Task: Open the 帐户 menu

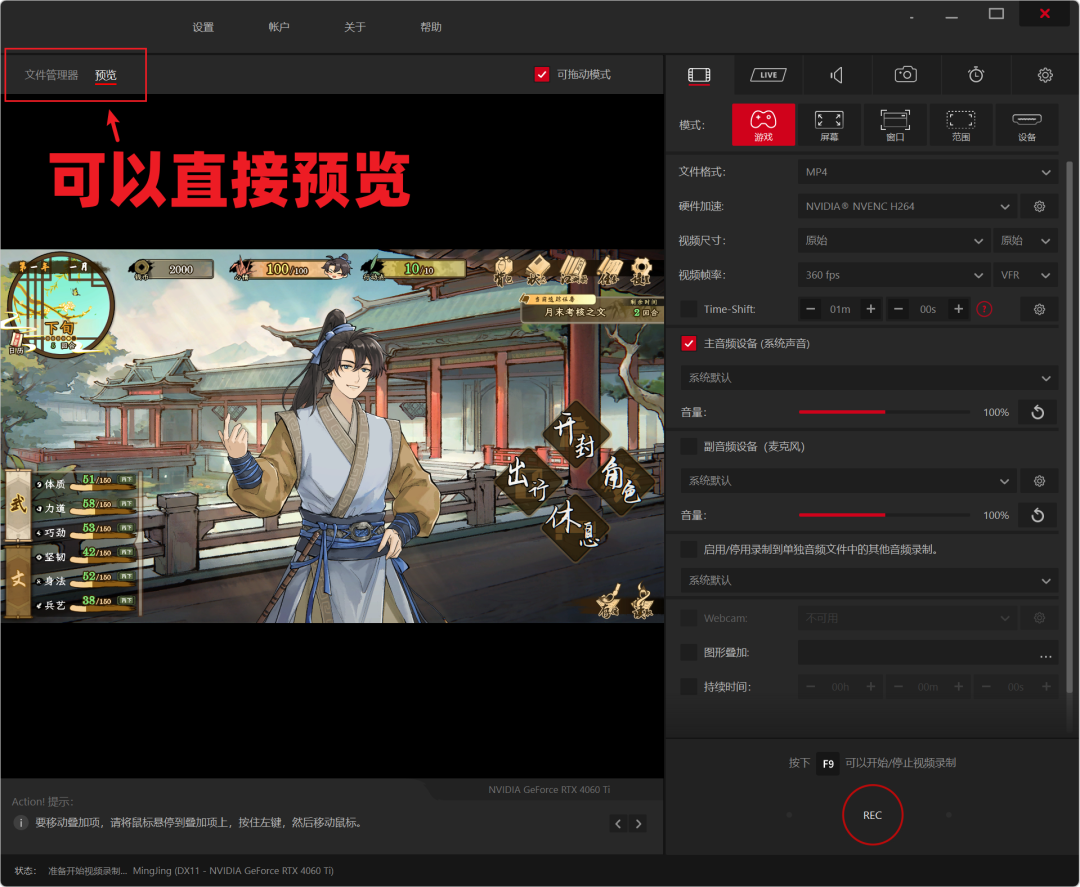Action: [x=279, y=27]
